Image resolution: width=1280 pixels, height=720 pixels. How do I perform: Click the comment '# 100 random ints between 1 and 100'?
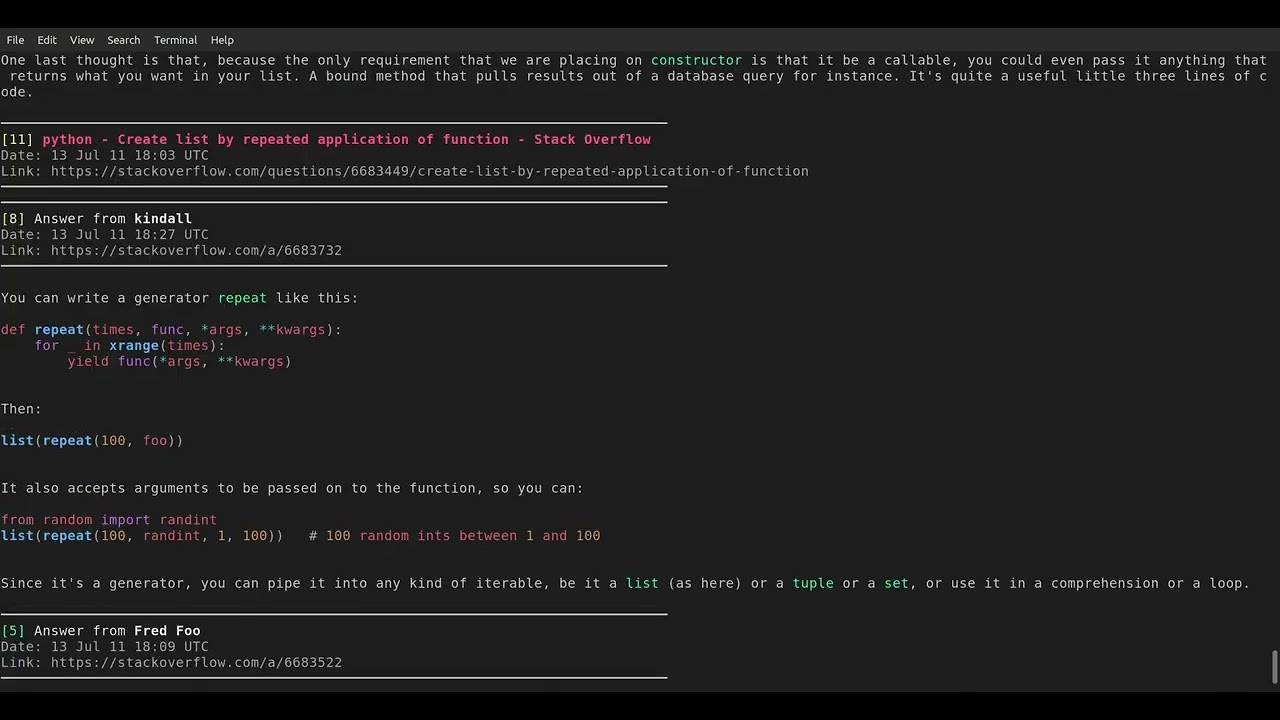455,535
